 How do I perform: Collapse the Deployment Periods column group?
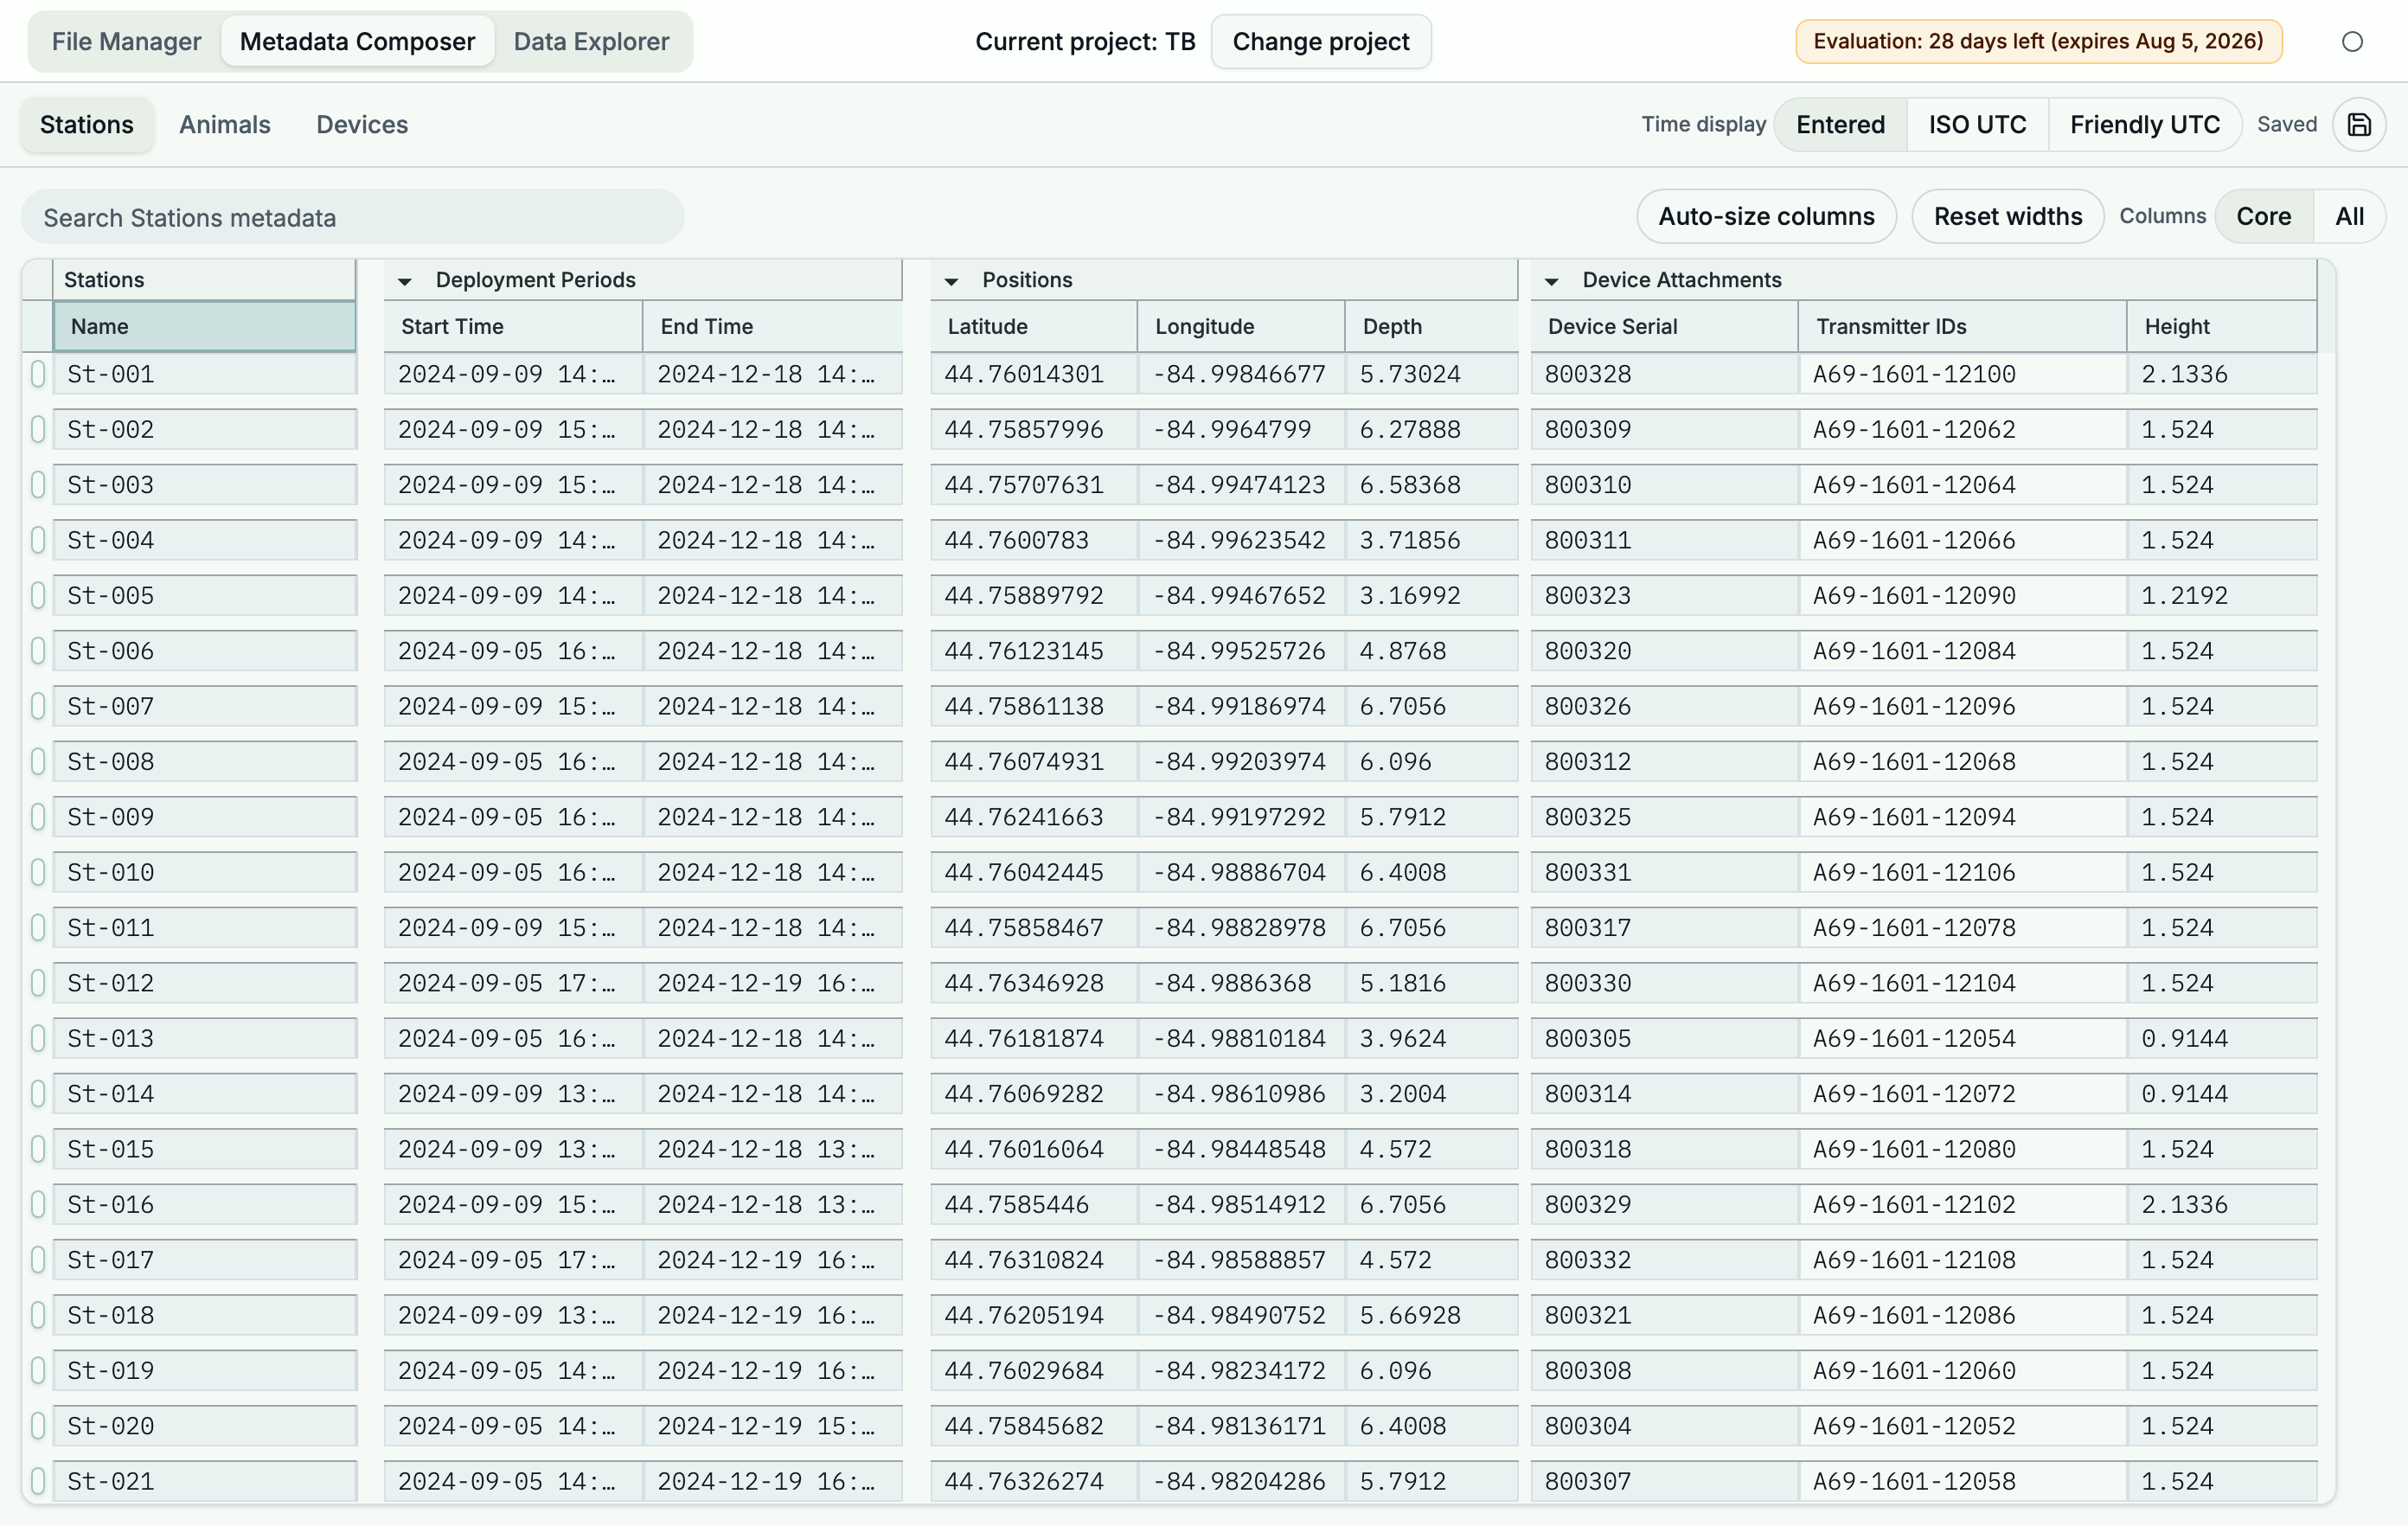405,281
